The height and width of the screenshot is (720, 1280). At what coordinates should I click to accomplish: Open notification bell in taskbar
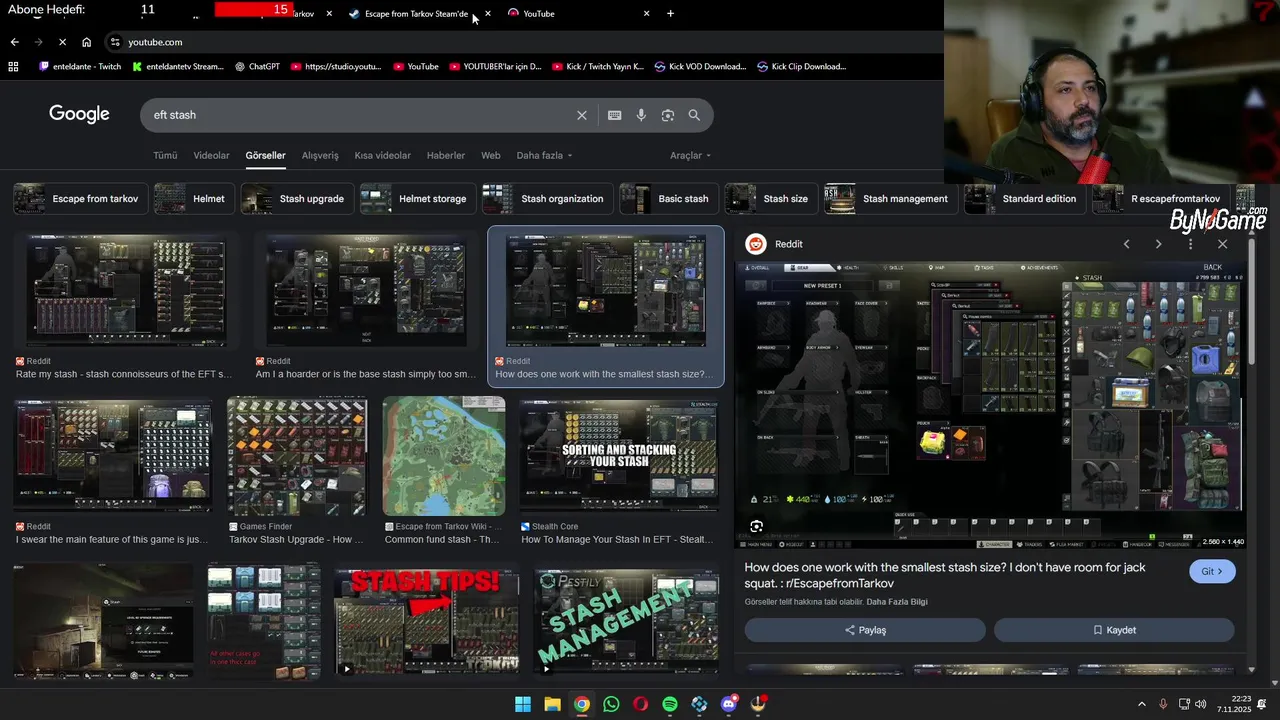click(x=1264, y=704)
